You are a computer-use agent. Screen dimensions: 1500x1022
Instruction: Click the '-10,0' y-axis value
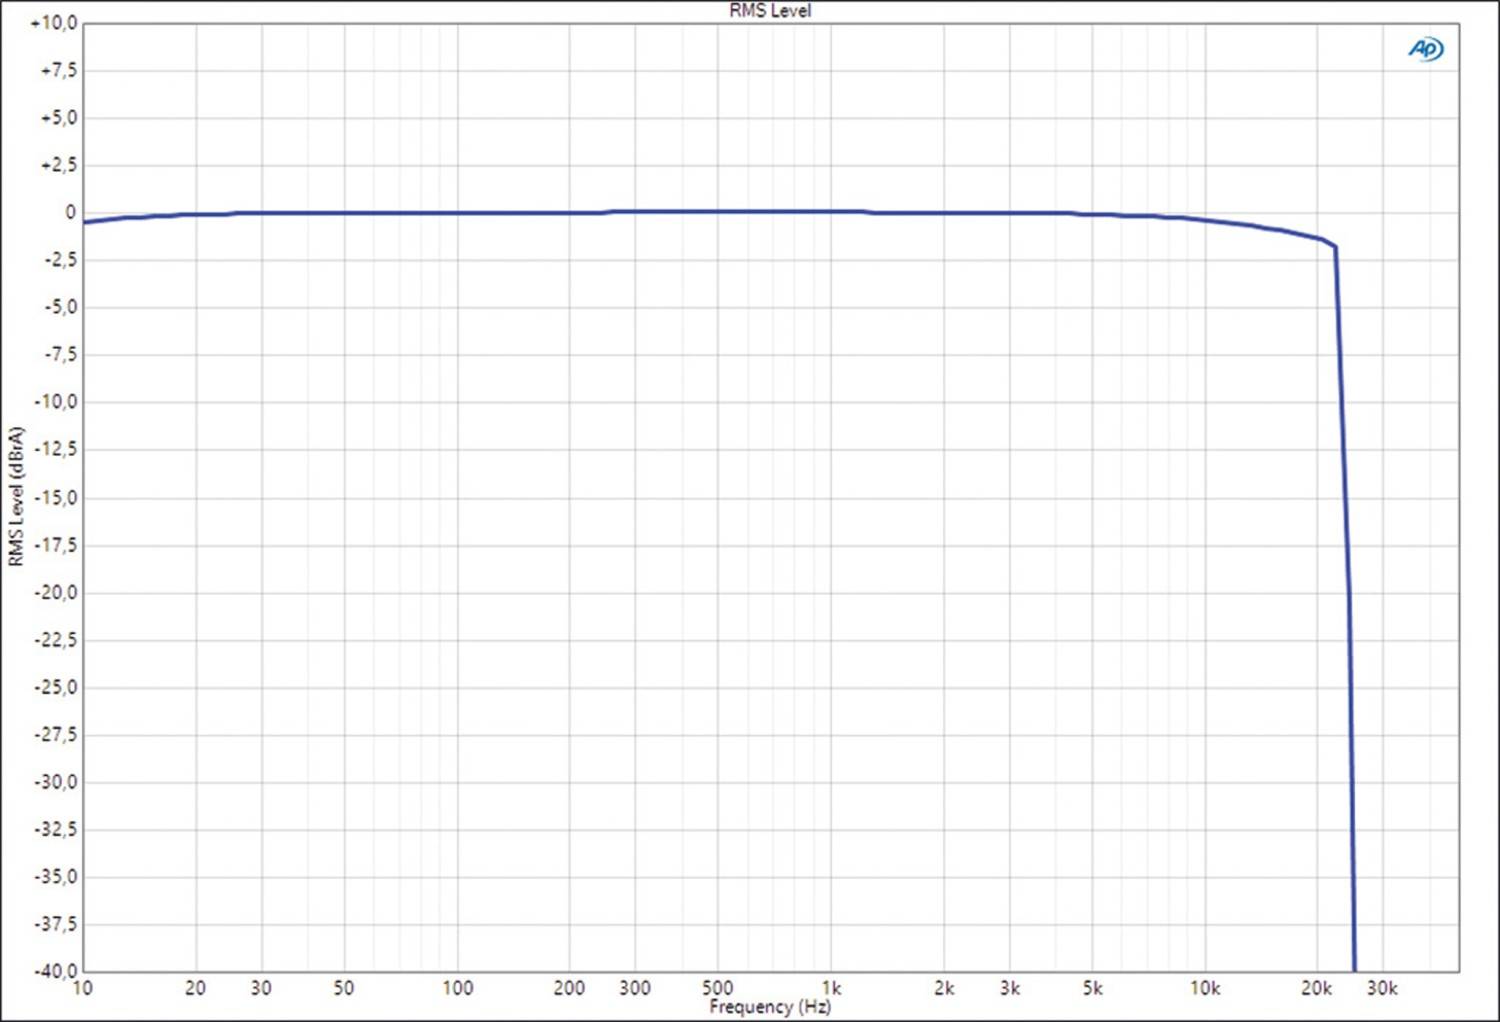[55, 402]
